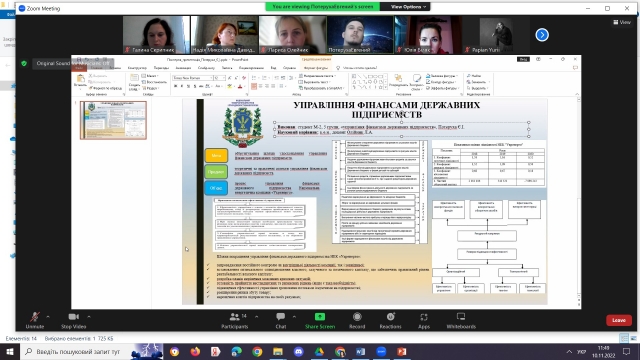
Task: Open Zoom Apps
Action: pyautogui.click(x=424, y=320)
